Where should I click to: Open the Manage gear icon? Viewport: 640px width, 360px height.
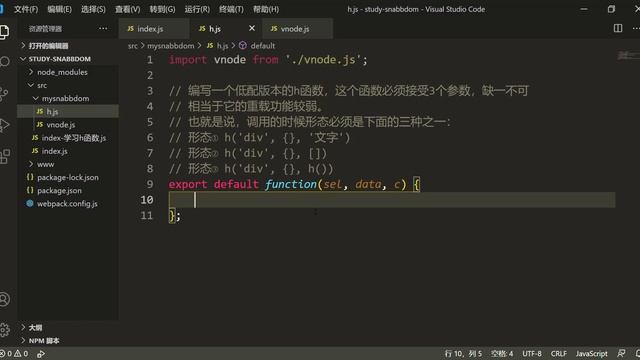click(4, 329)
